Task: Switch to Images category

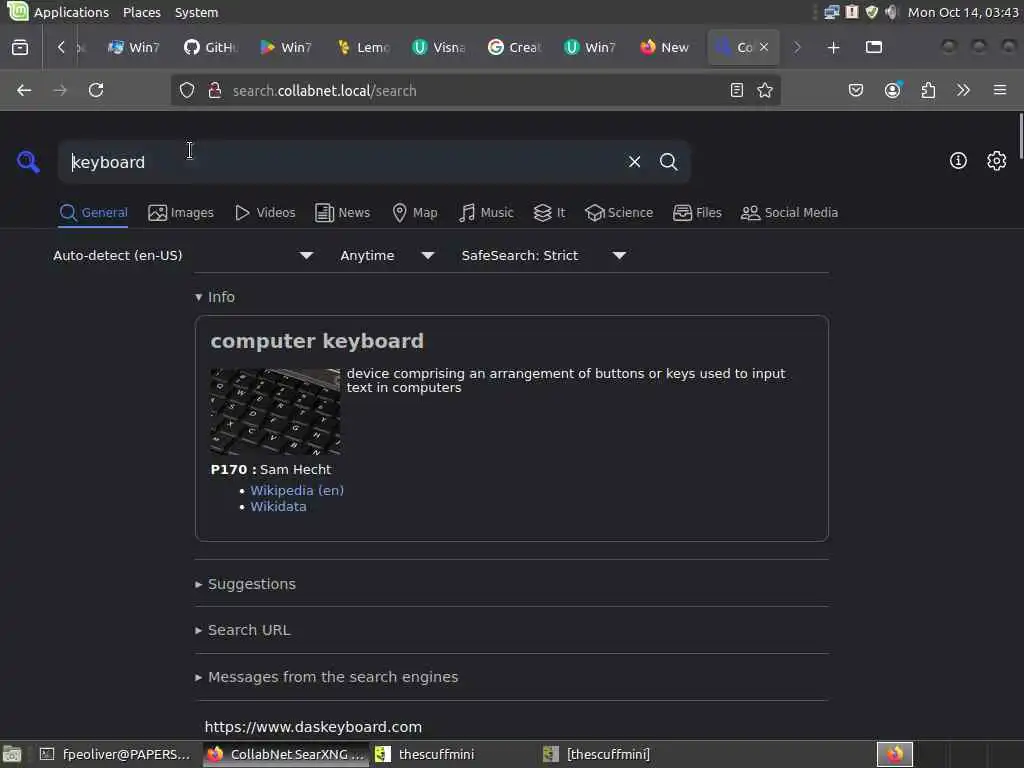Action: (181, 212)
